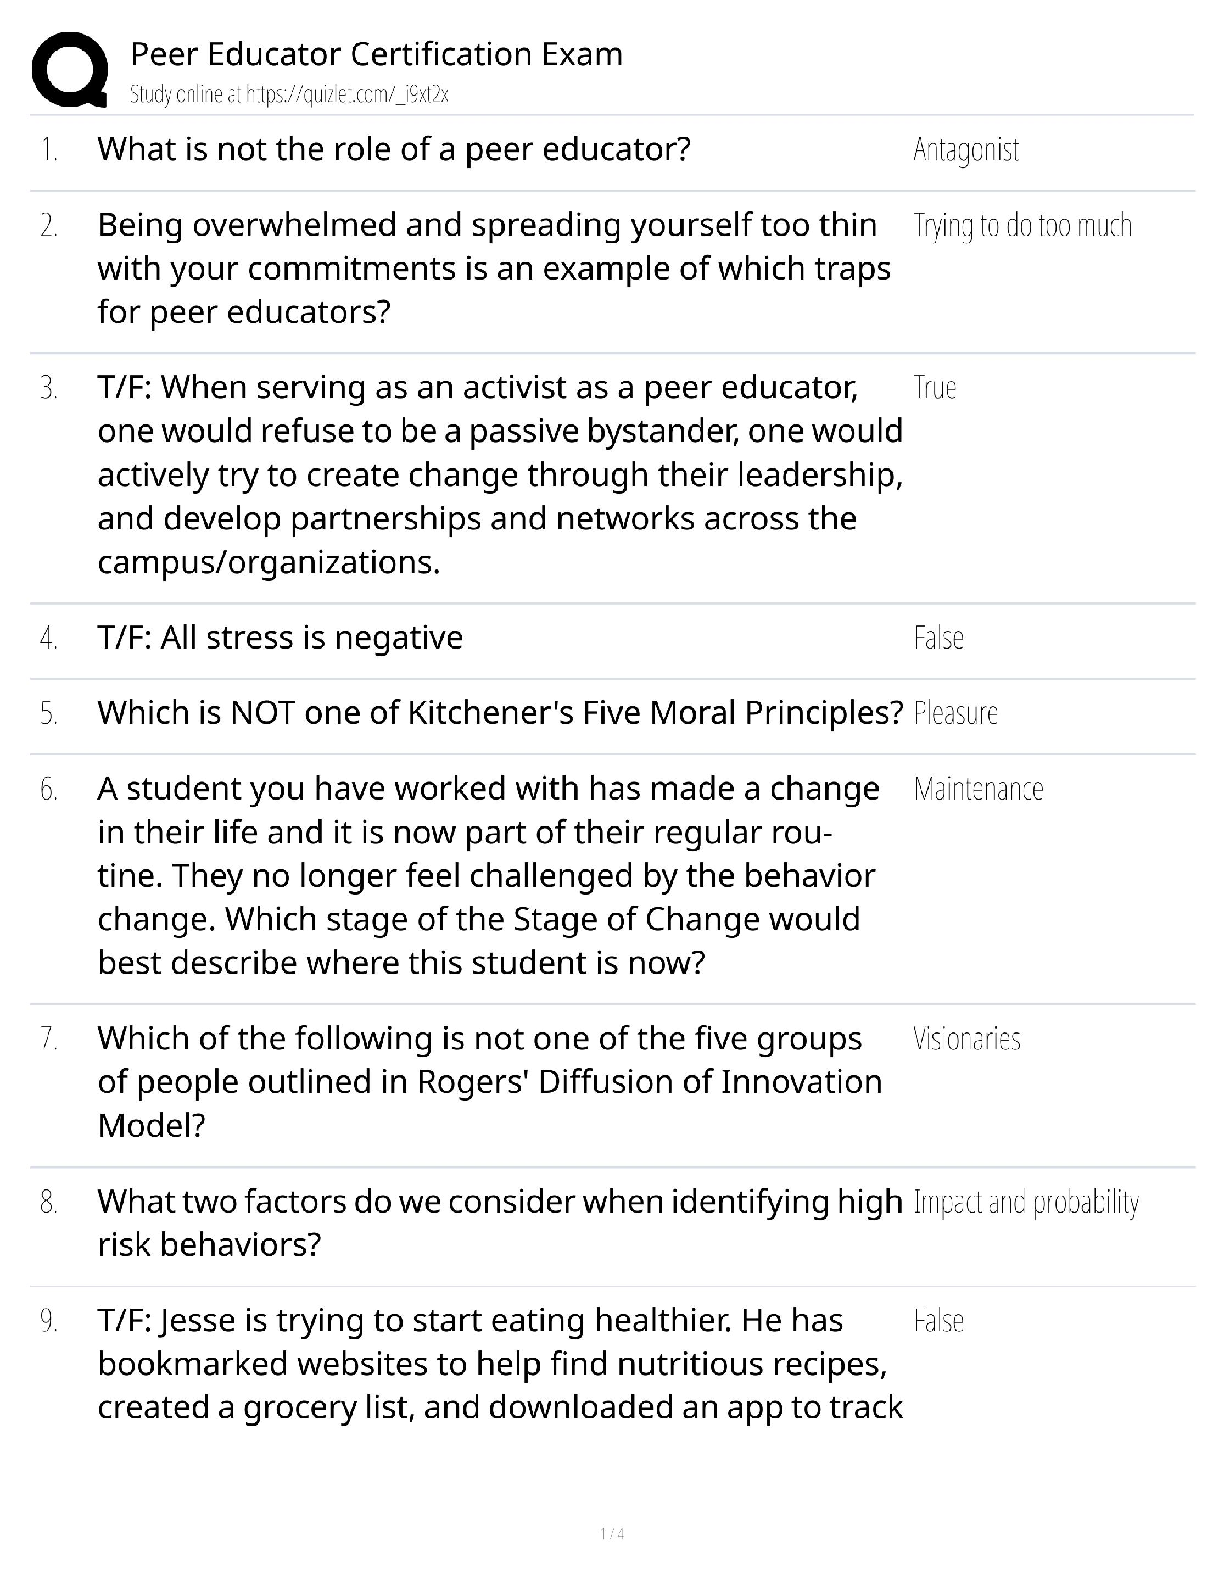Screen dimensions: 1224x1584
Task: Click the answer "Visionaries"
Action: 966,1040
